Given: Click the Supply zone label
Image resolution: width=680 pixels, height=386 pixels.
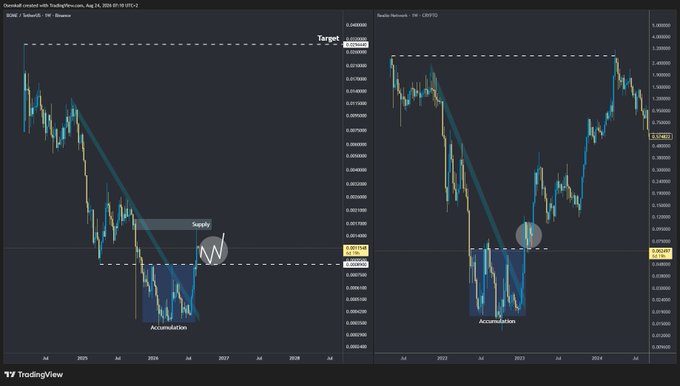Looking at the screenshot, I should [x=201, y=224].
